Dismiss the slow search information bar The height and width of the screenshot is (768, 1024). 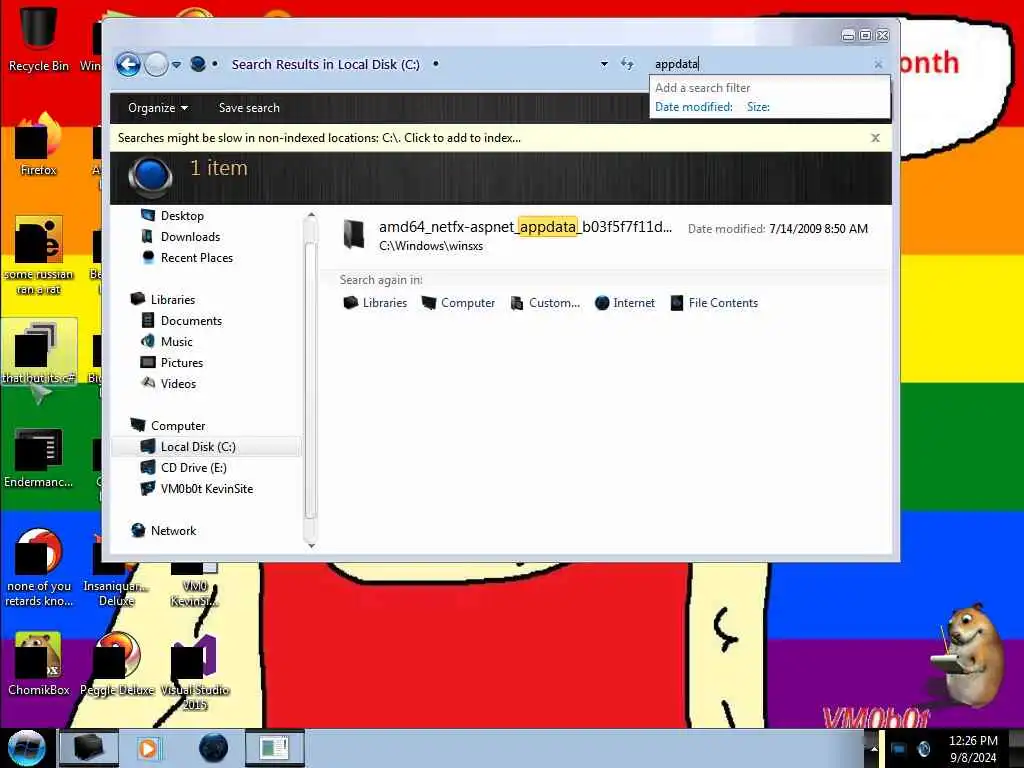pyautogui.click(x=876, y=138)
